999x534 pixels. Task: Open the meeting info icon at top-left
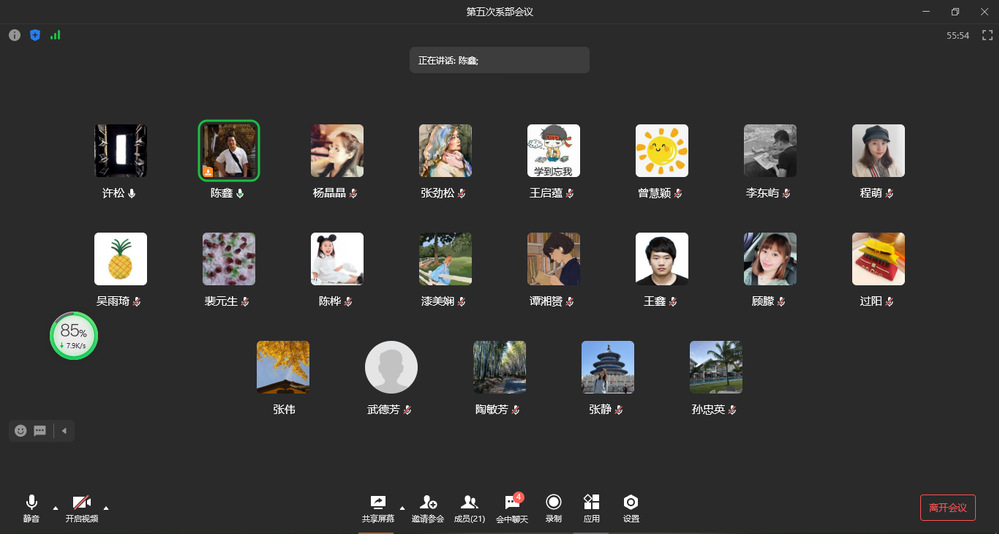[x=14, y=35]
